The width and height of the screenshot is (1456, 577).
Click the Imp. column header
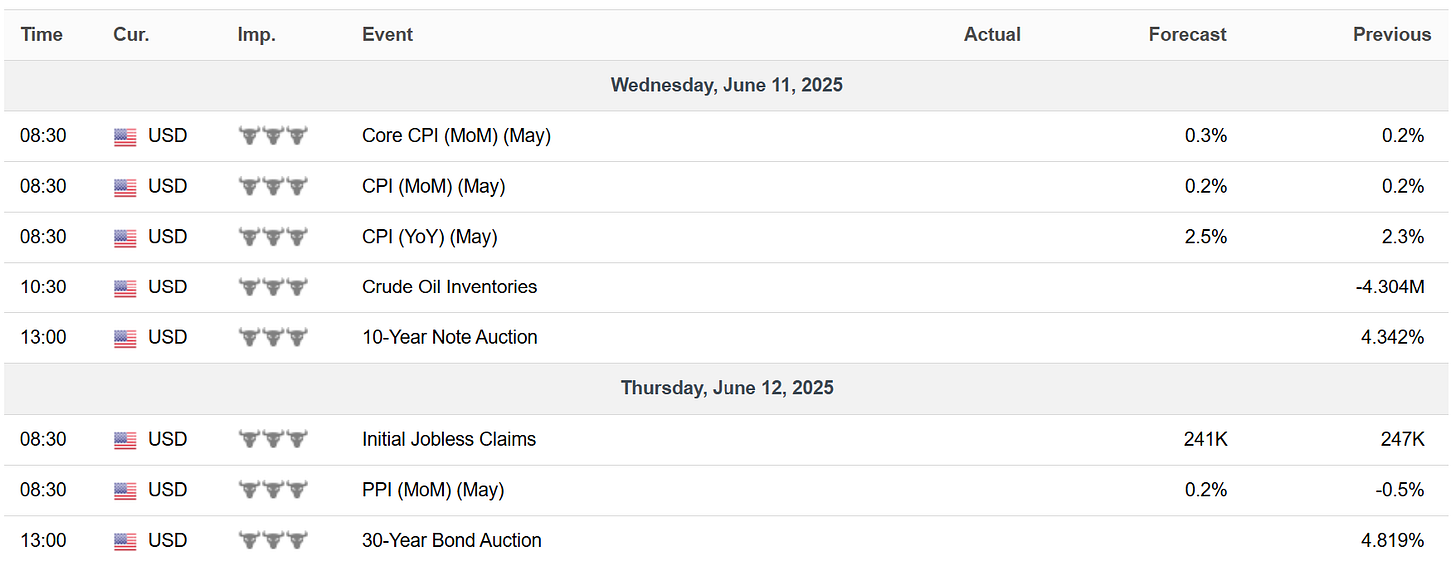(x=256, y=35)
